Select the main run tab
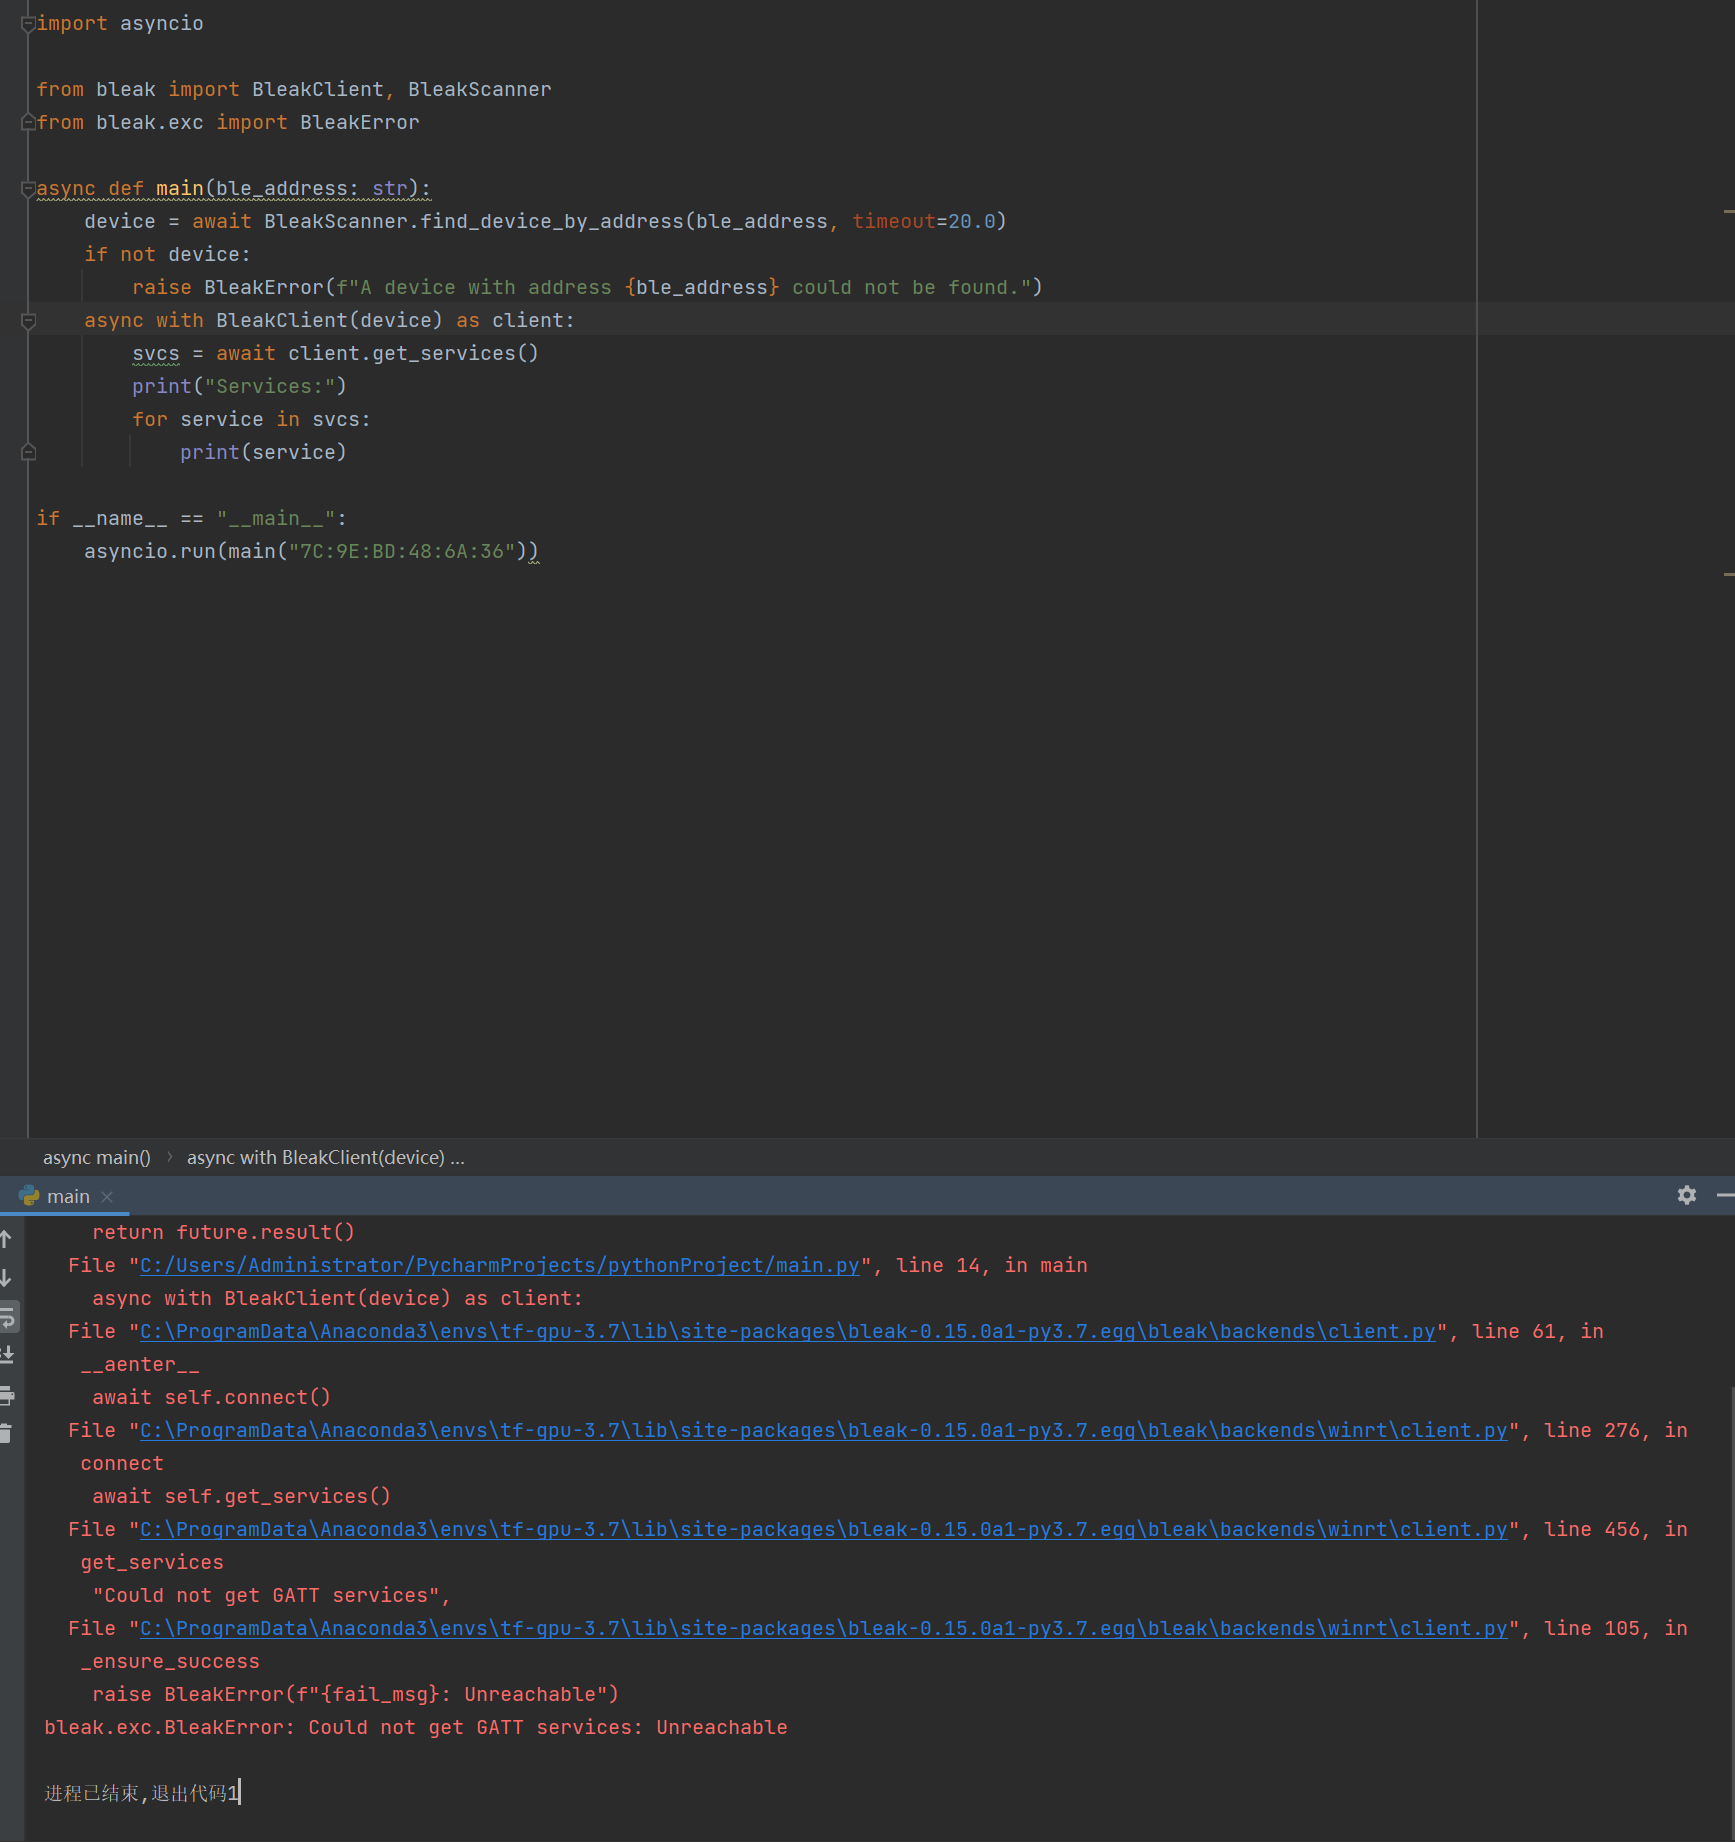This screenshot has width=1735, height=1842. point(68,1196)
